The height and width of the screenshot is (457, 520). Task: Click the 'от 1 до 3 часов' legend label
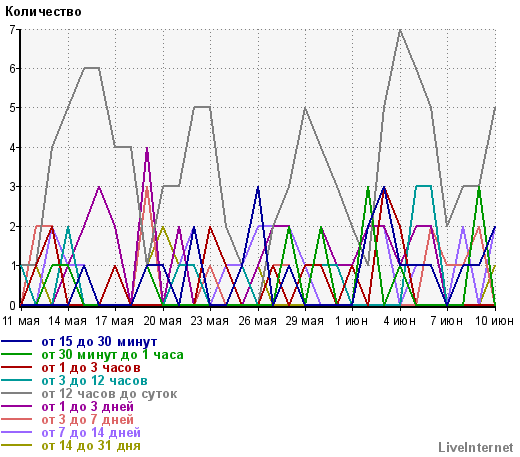(x=91, y=368)
